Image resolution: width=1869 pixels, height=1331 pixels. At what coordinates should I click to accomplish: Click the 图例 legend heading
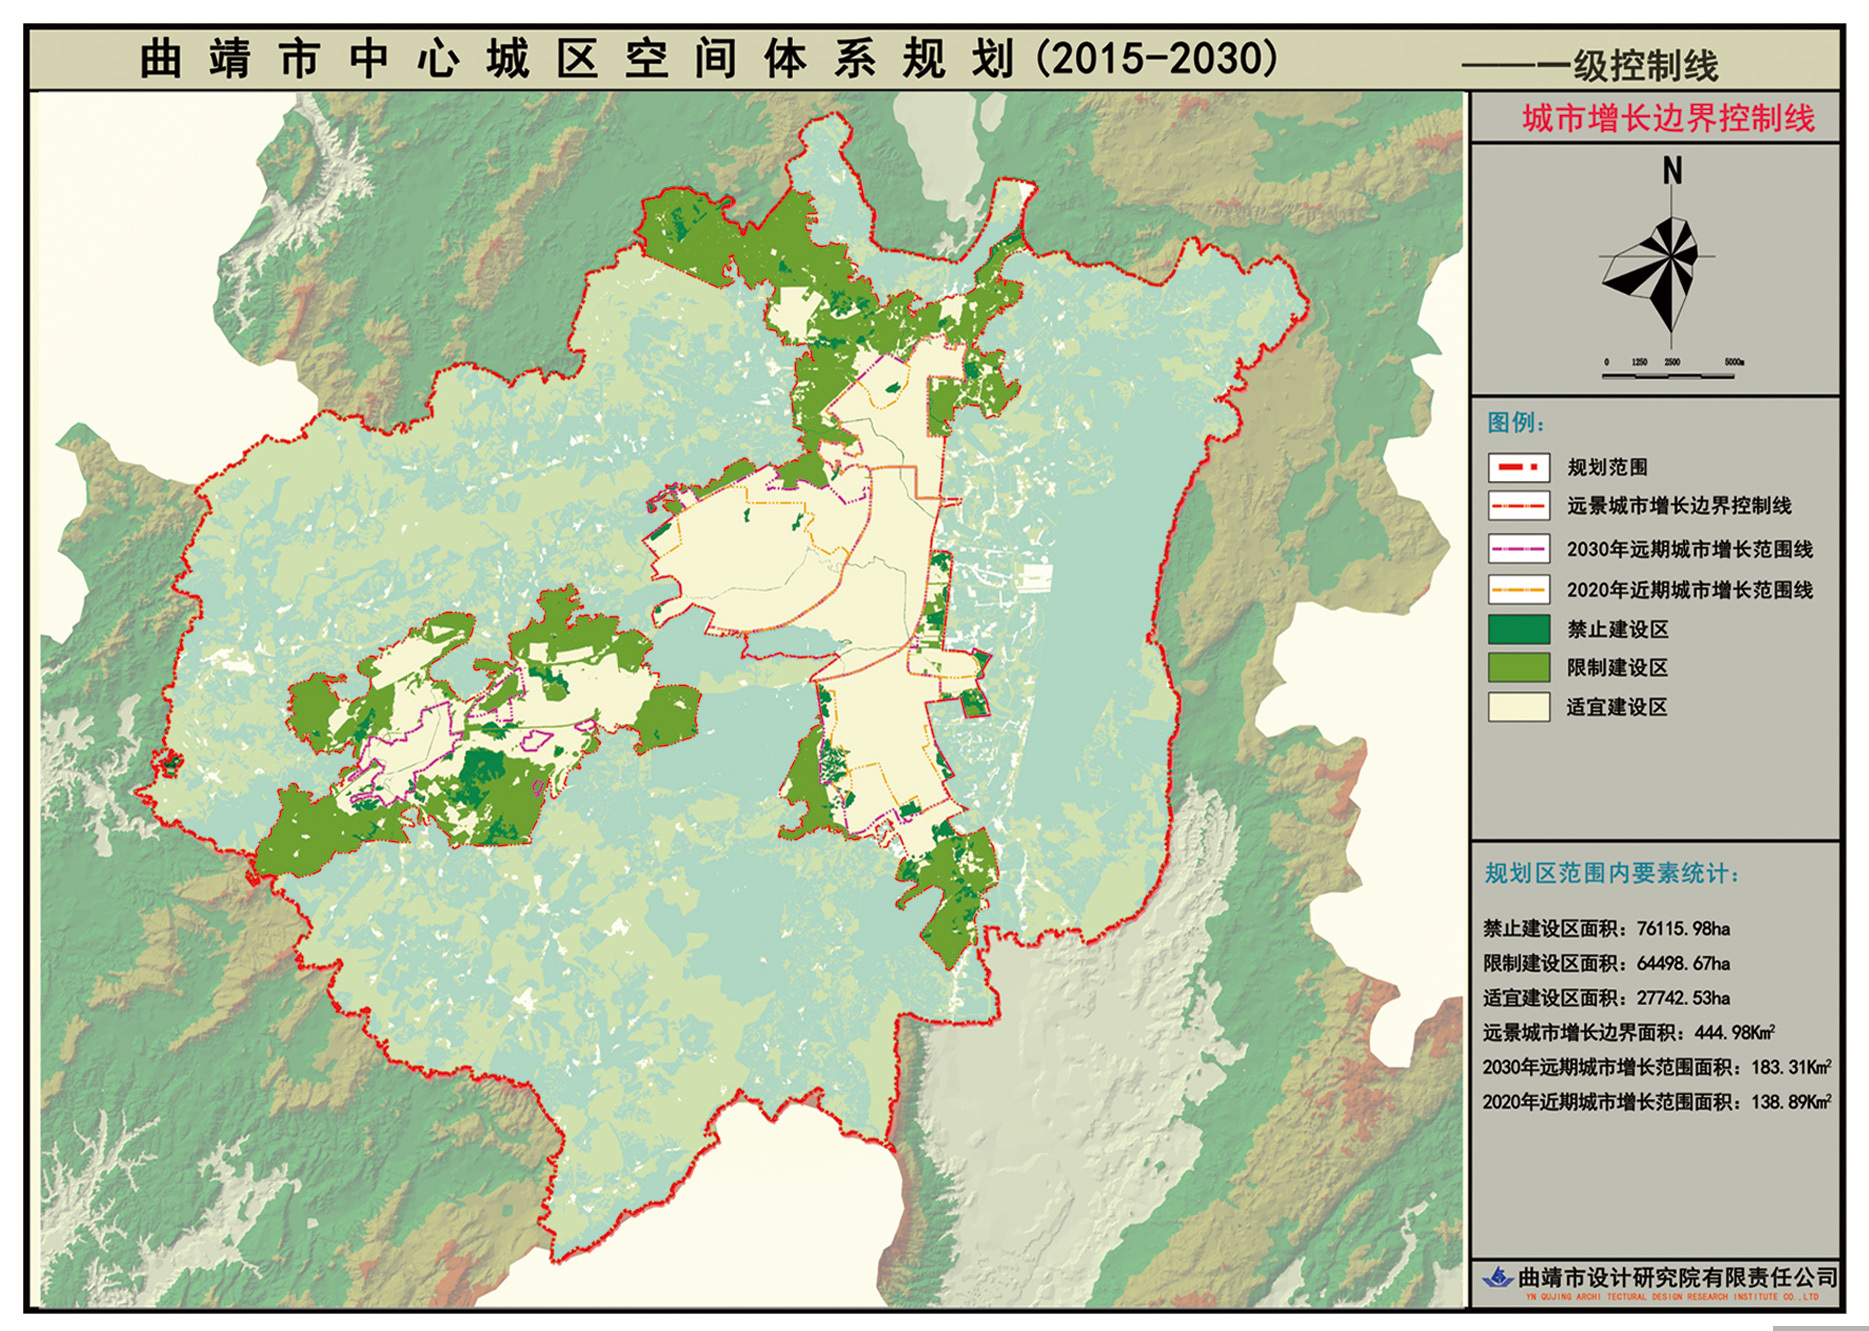[x=1515, y=423]
